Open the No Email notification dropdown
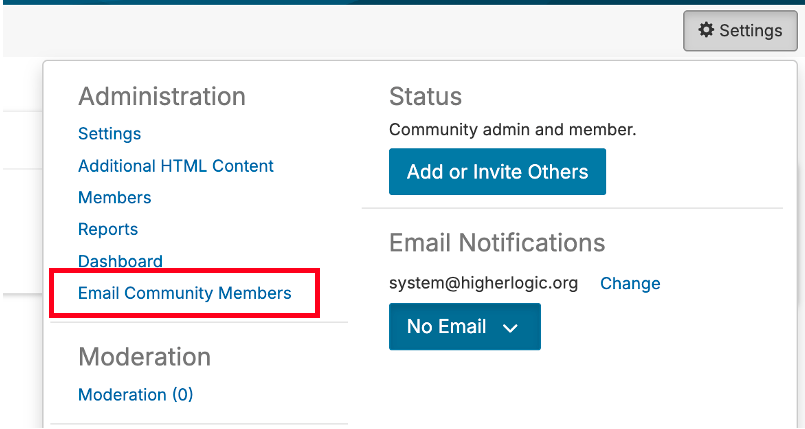The width and height of the screenshot is (805, 429). [x=464, y=327]
